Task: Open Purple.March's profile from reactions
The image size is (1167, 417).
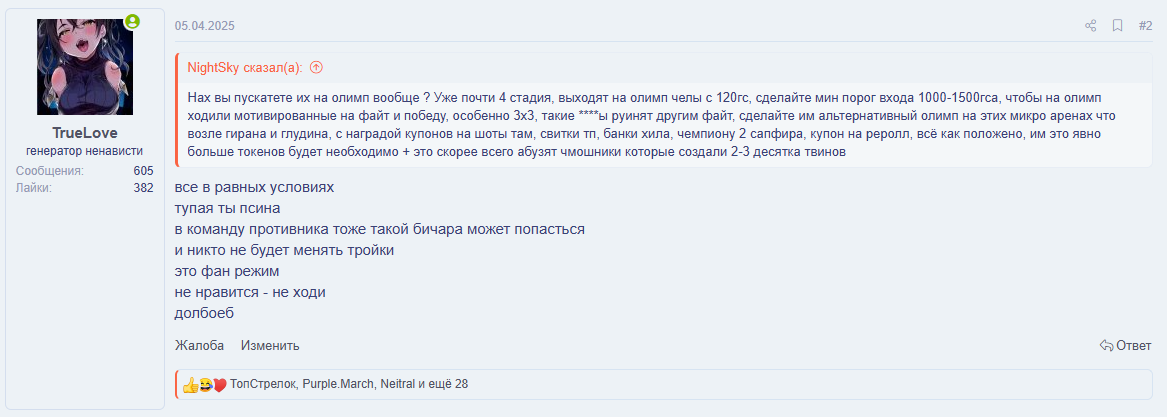Action: click(x=338, y=384)
